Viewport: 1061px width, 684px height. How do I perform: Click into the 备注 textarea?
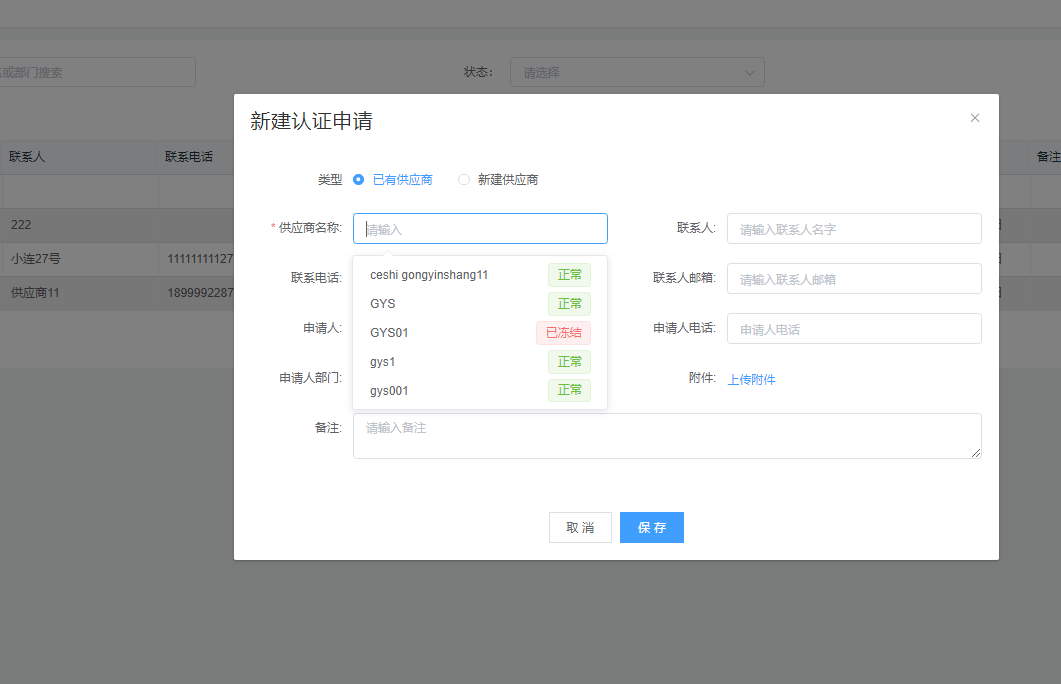click(666, 436)
